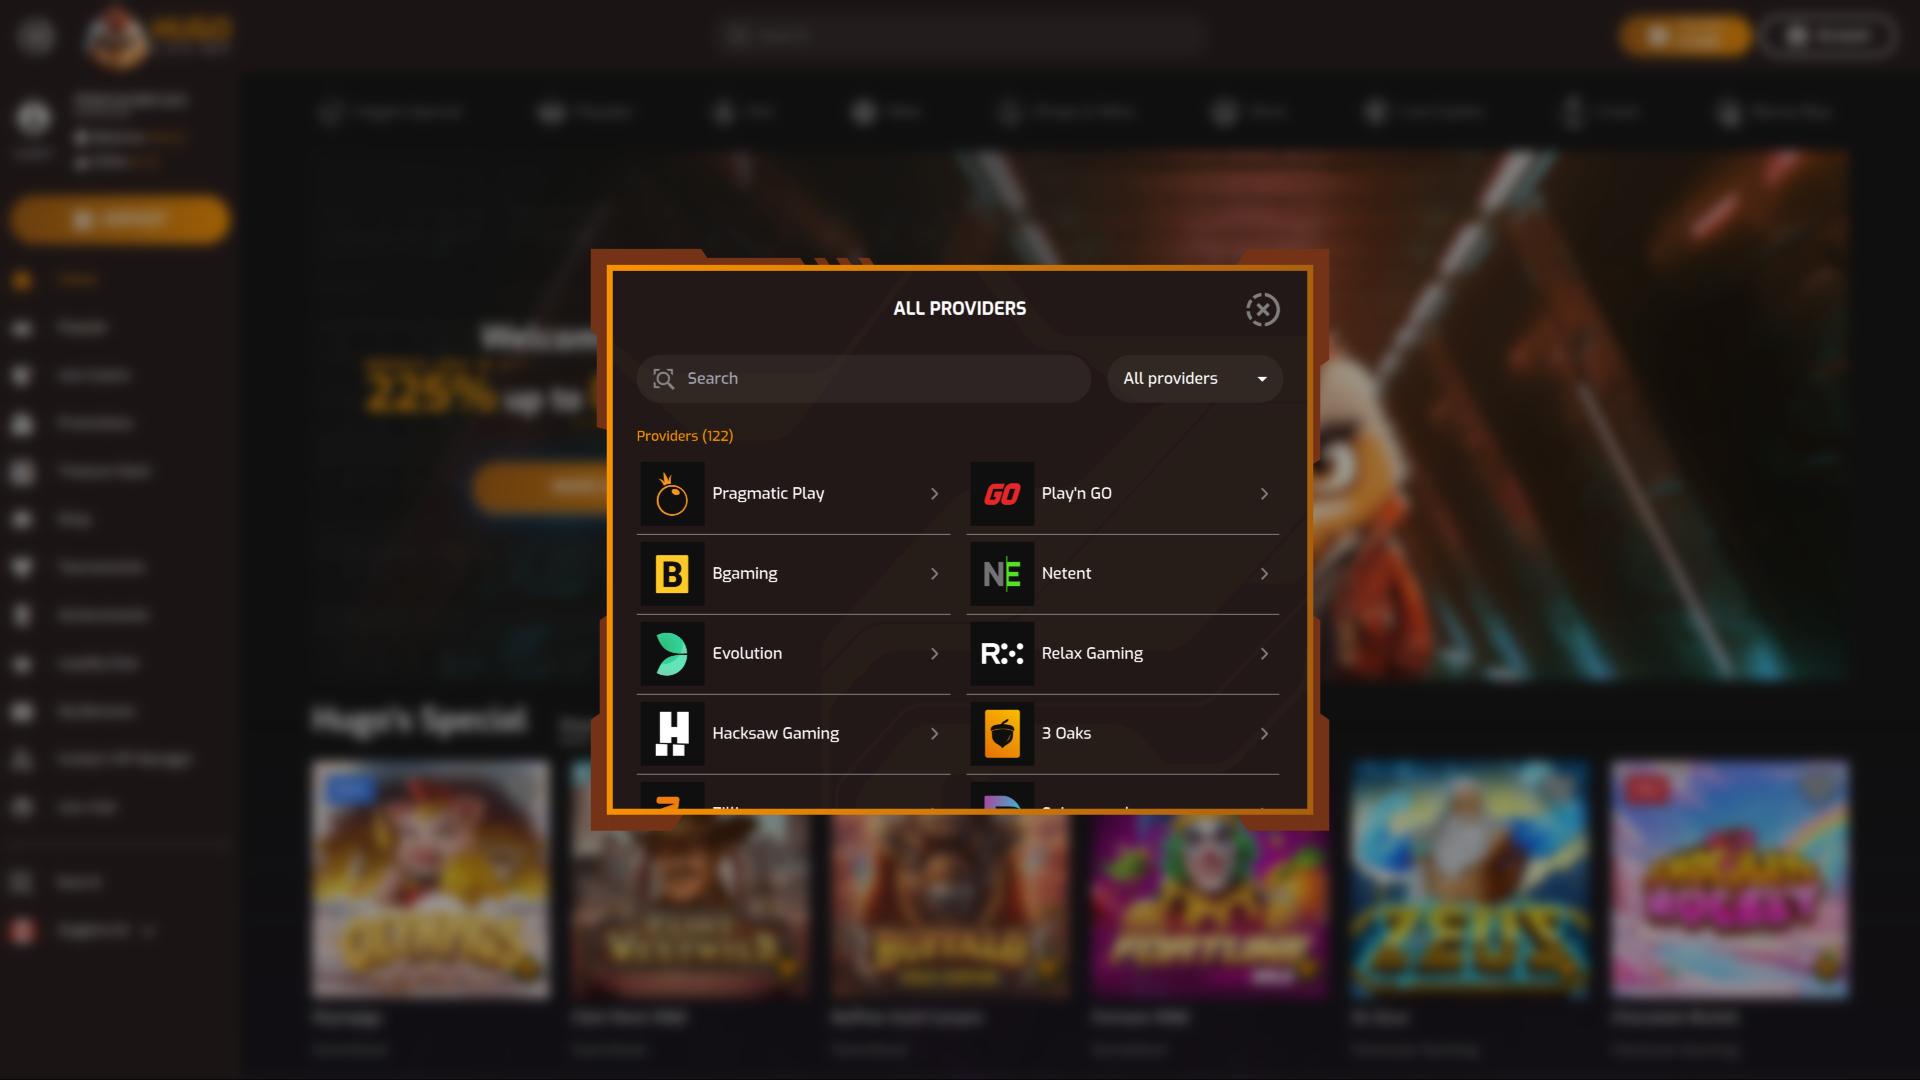
Task: Close the All Providers dialog
Action: 1262,310
